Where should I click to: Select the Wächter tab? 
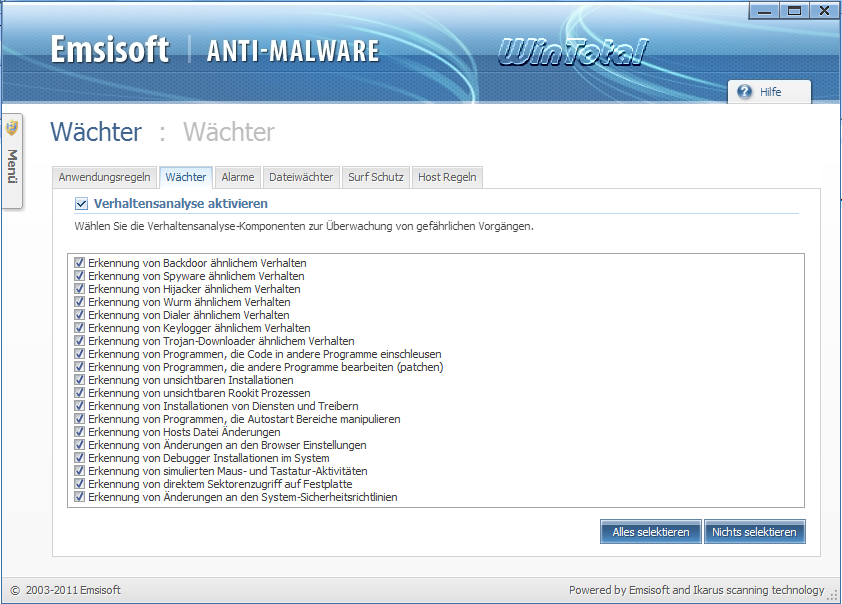(186, 177)
